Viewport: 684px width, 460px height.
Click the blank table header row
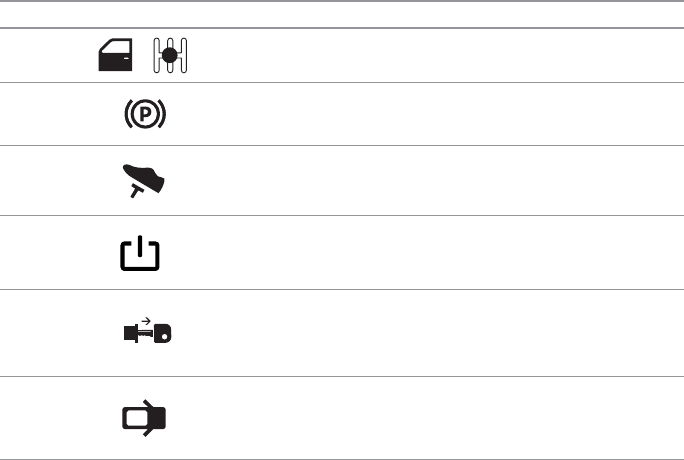tap(342, 14)
